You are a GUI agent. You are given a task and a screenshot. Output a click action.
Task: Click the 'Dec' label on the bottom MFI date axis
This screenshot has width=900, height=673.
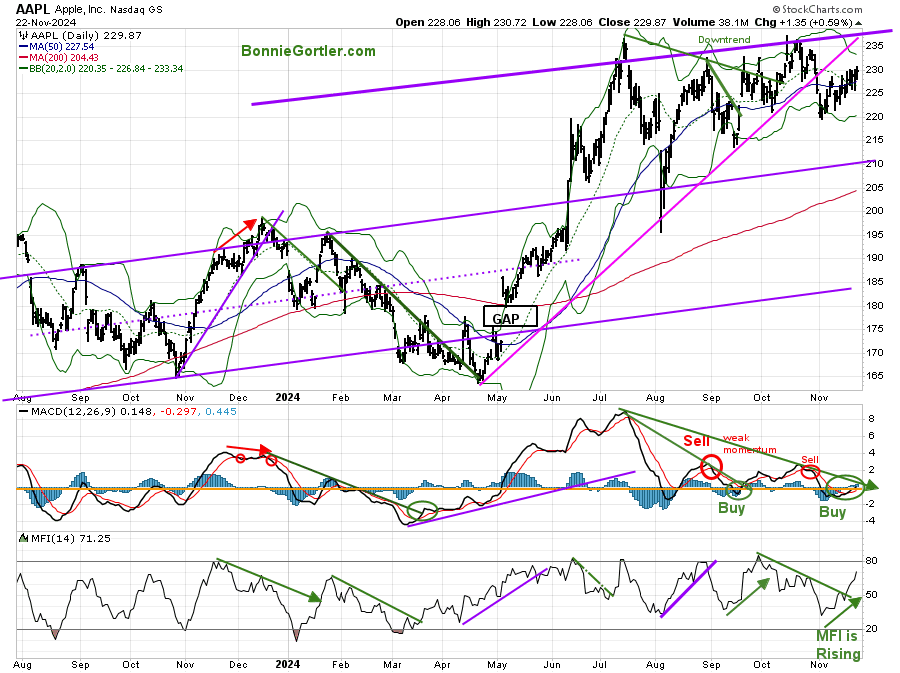point(238,664)
